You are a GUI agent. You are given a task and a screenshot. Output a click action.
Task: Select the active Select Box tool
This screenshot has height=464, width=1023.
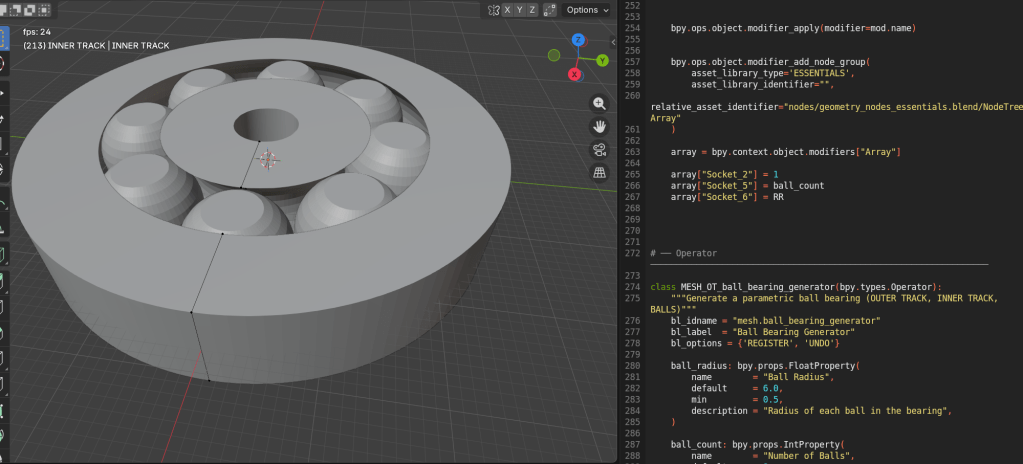(3, 38)
